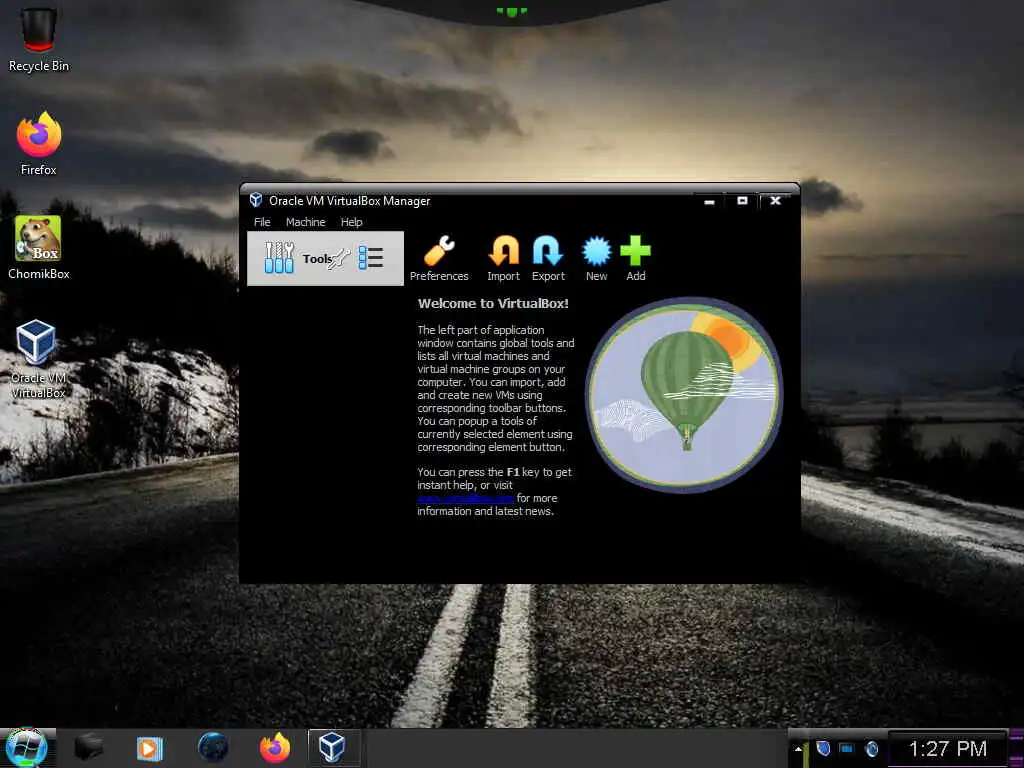Click the VirtualBox taskbar button
Viewport: 1024px width, 768px height.
click(332, 748)
